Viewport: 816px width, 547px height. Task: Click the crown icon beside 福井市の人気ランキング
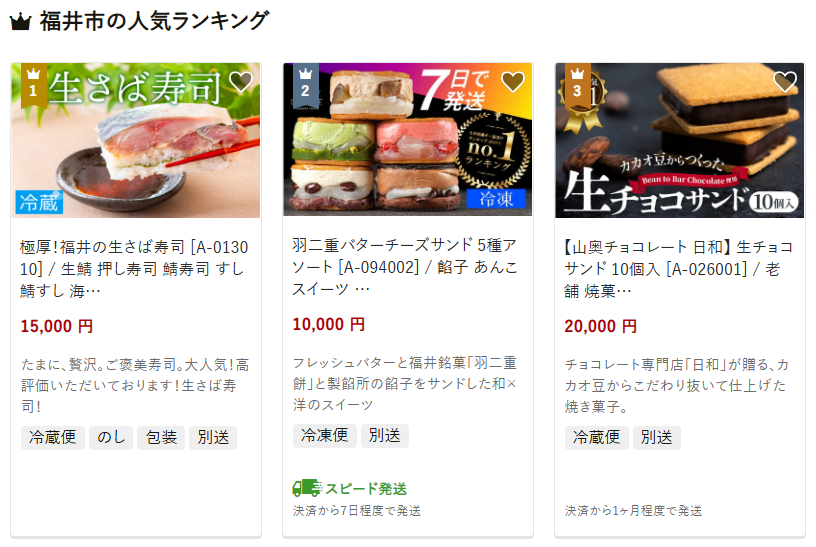point(21,22)
